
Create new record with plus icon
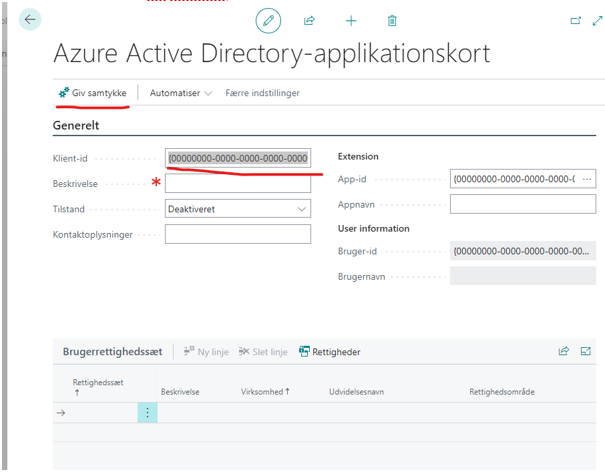(x=351, y=20)
